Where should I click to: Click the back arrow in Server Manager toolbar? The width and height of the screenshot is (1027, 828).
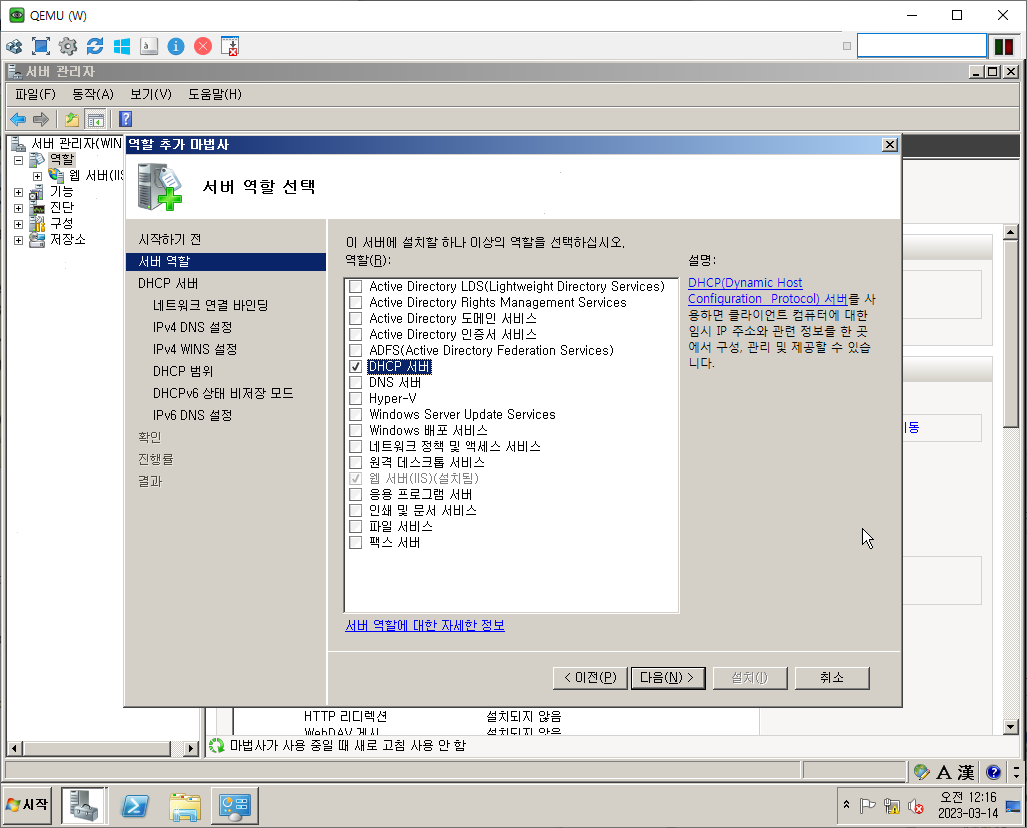pyautogui.click(x=18, y=119)
